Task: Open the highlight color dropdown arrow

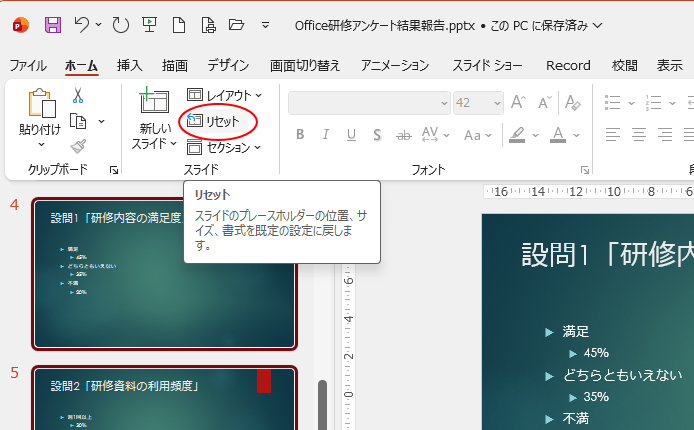Action: [535, 135]
